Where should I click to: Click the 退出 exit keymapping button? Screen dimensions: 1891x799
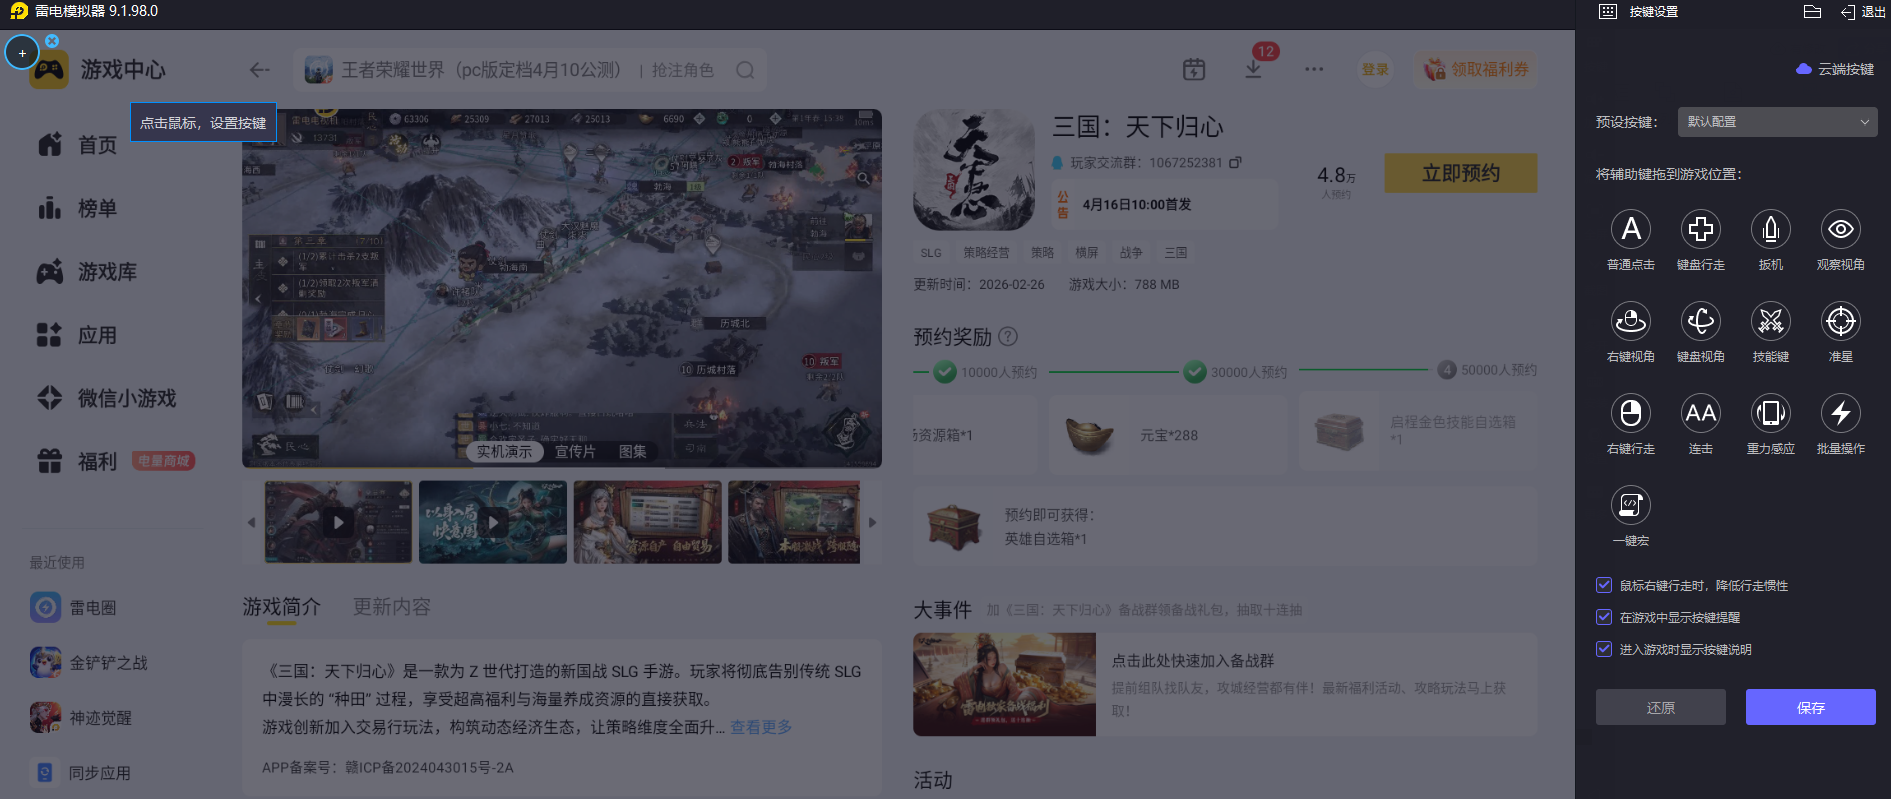pos(1863,12)
